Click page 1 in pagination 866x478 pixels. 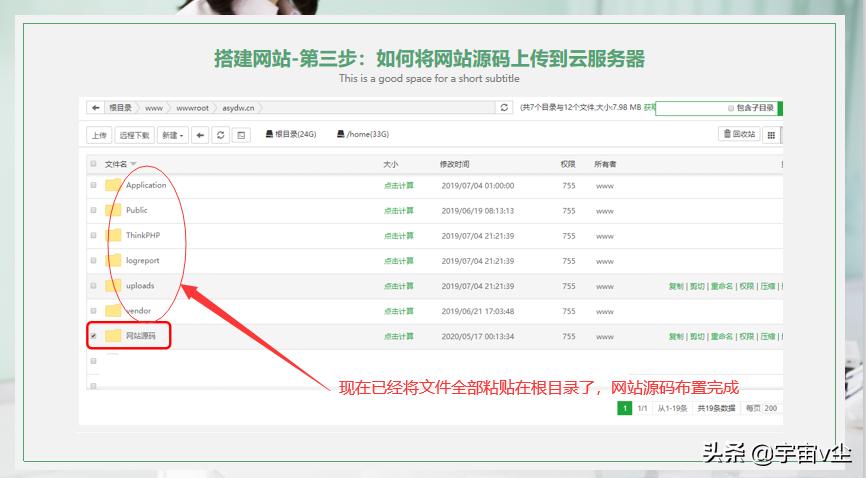(625, 408)
